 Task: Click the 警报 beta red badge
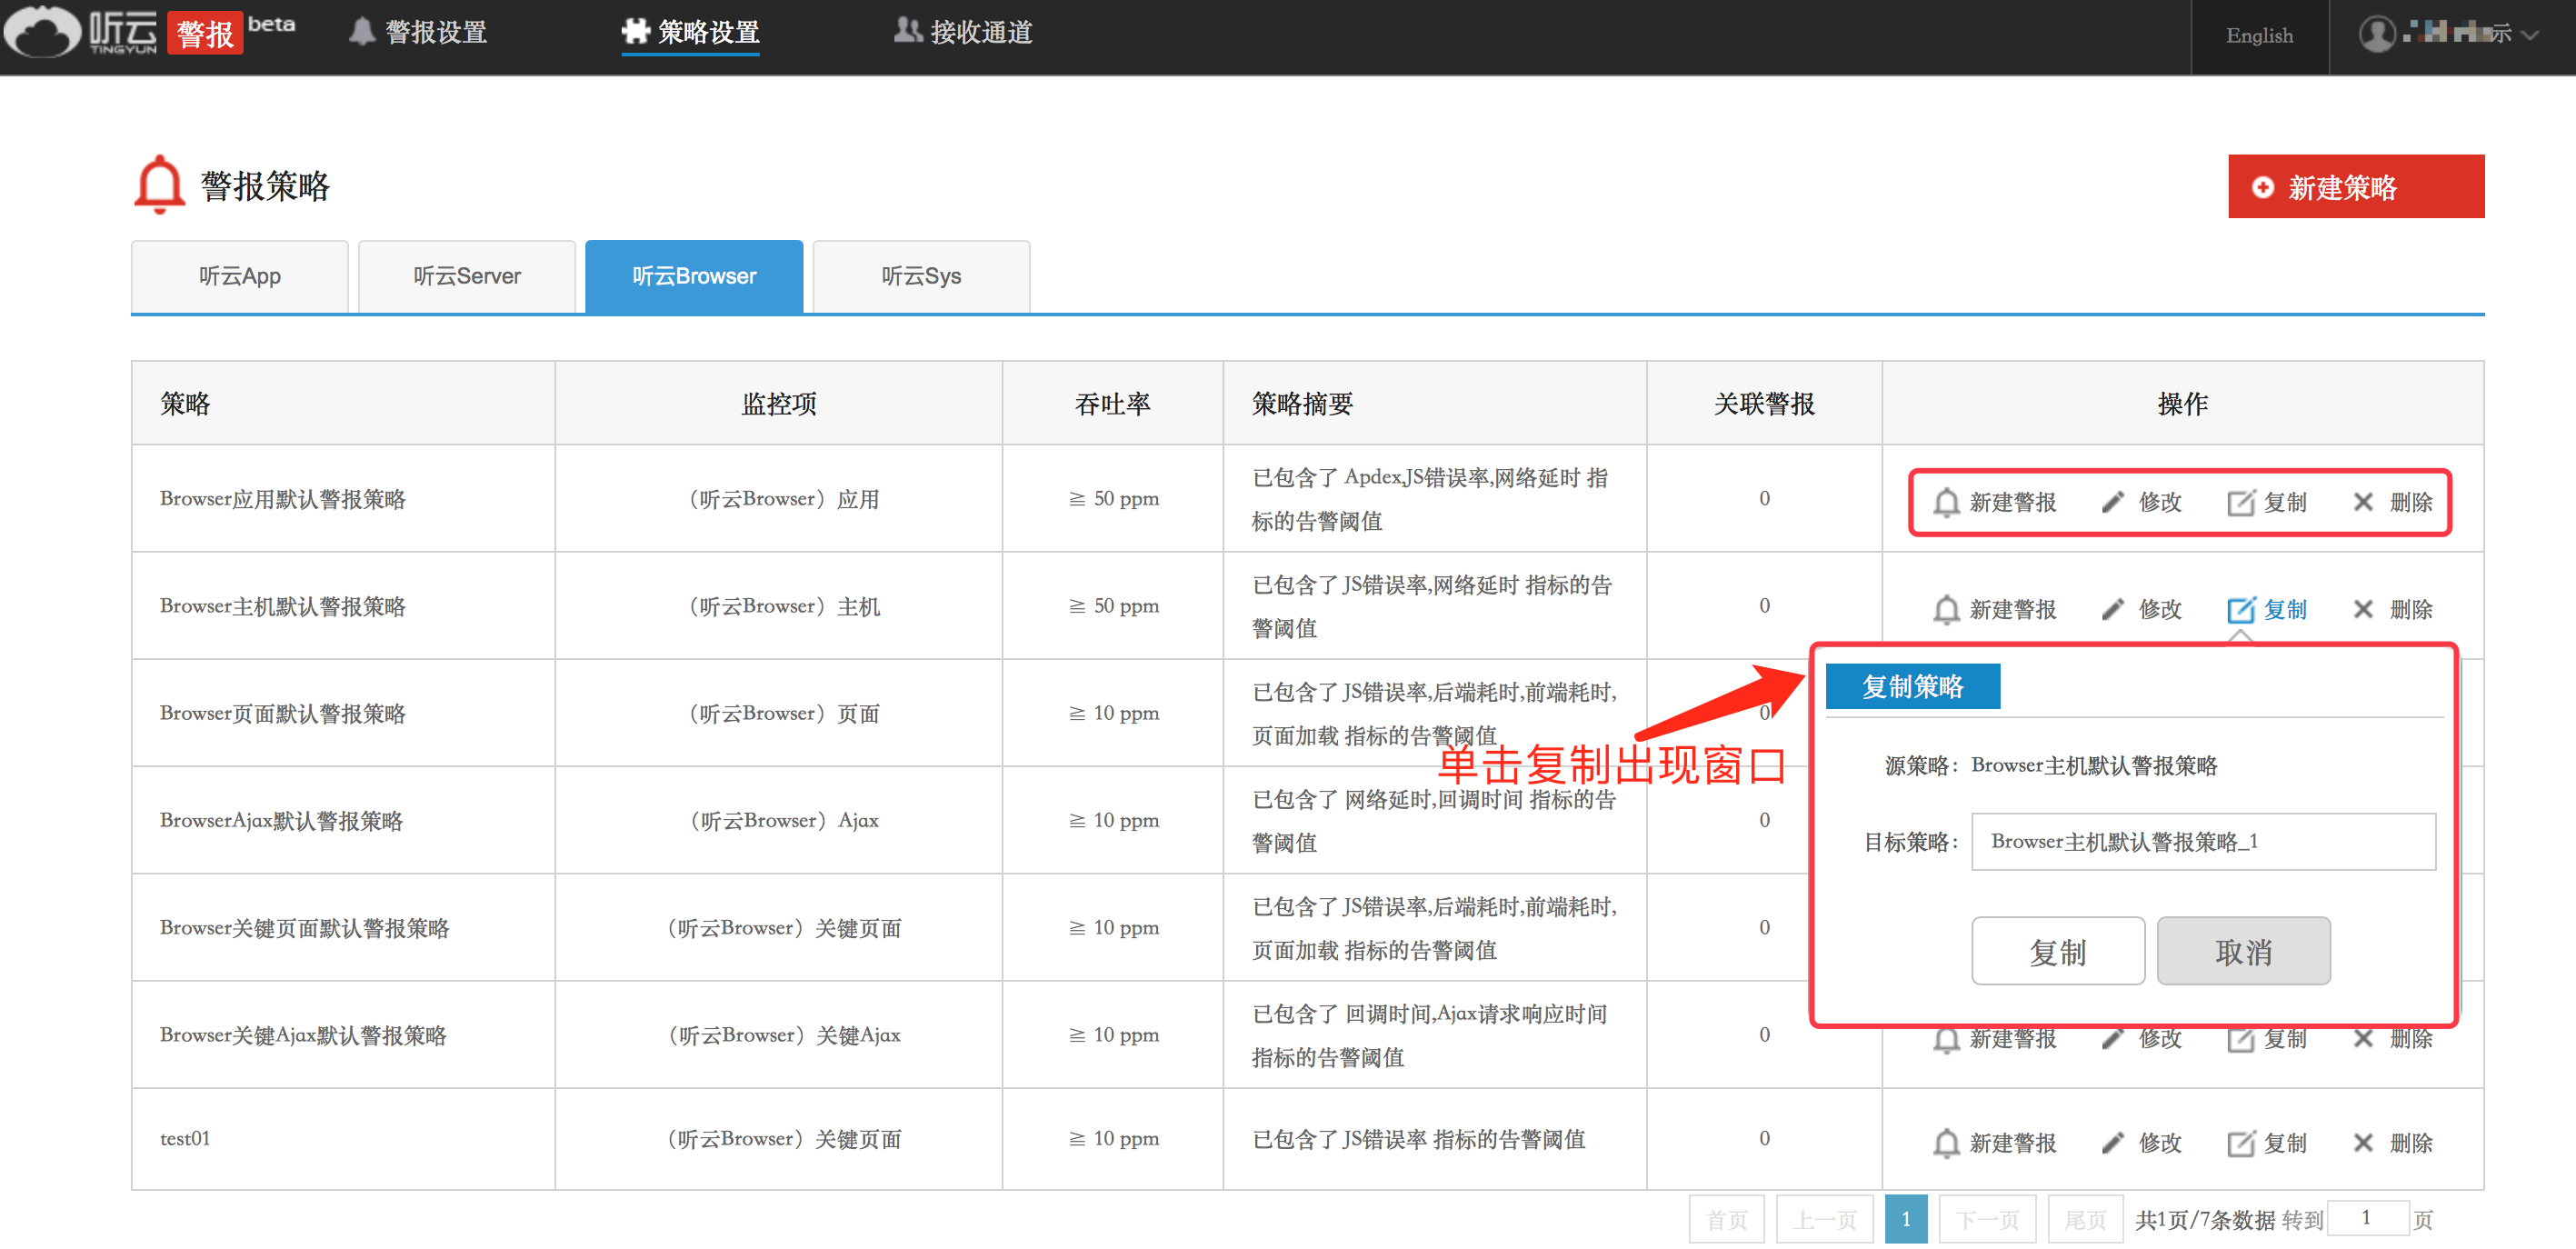[204, 33]
